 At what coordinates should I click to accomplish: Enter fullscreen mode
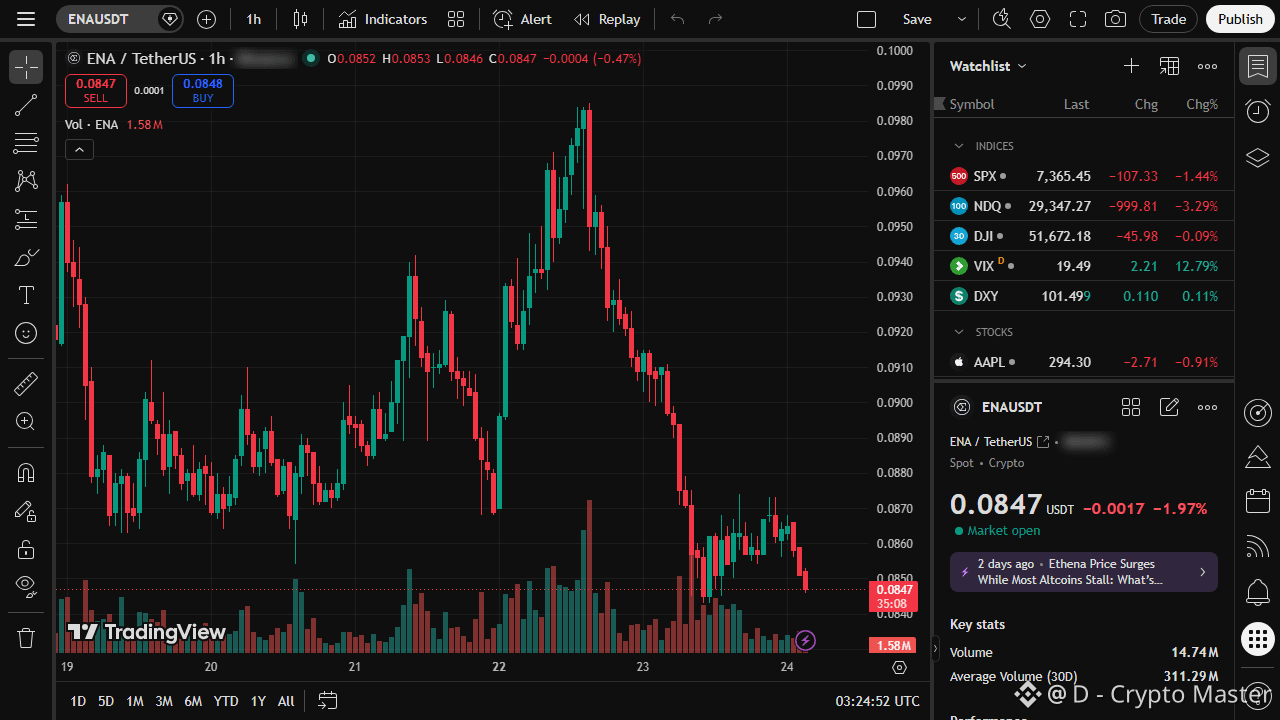click(x=1078, y=19)
